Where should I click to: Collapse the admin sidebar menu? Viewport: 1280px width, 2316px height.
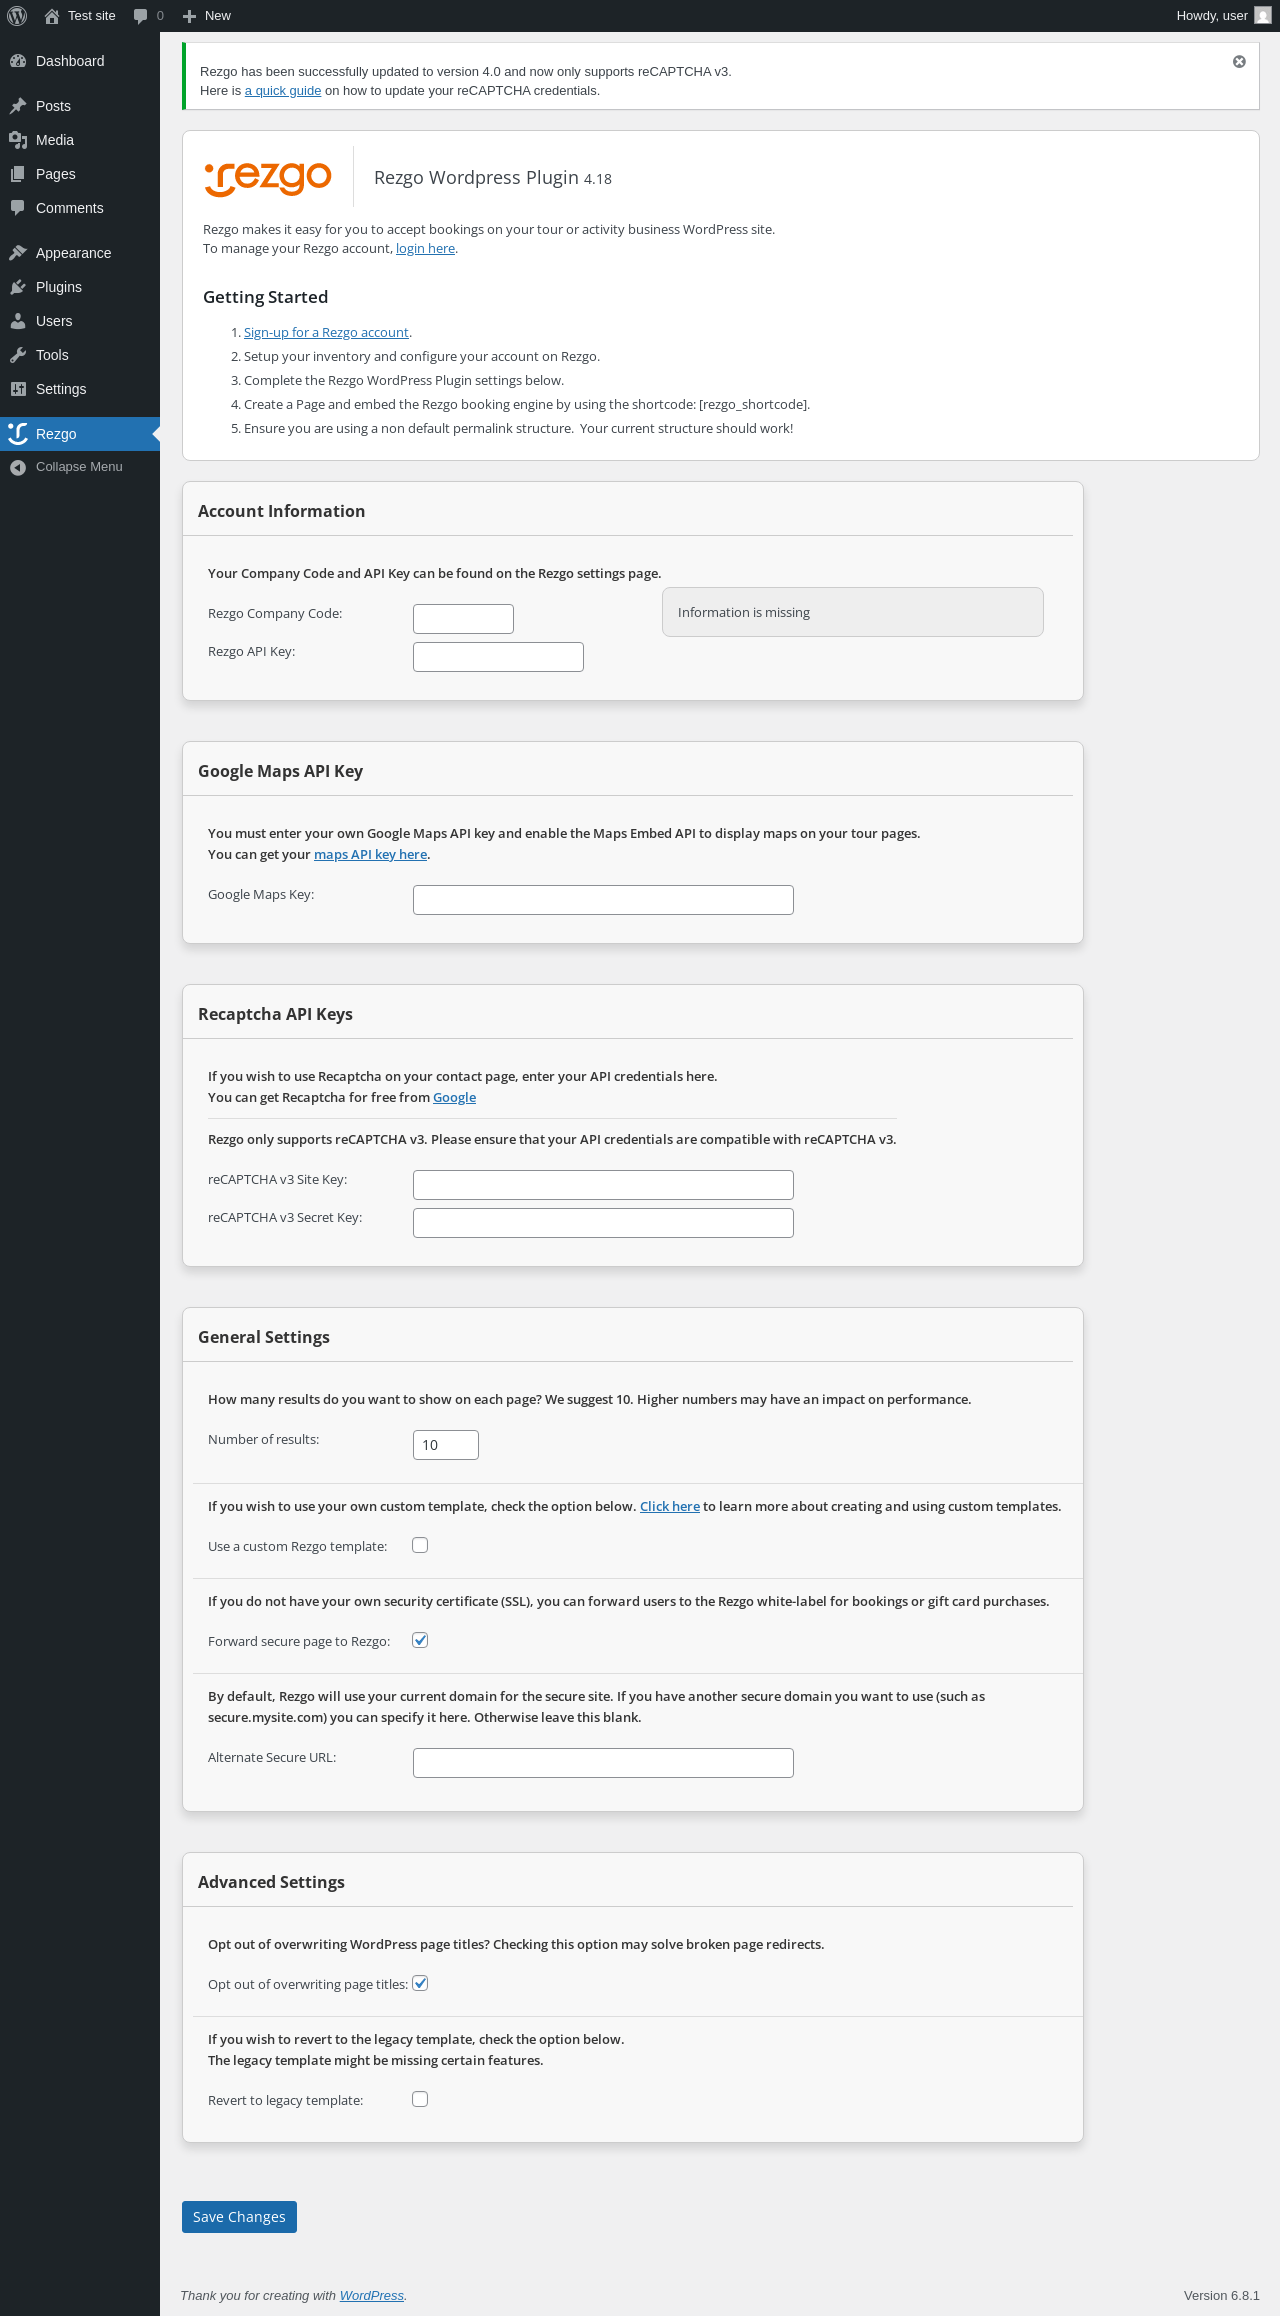[80, 467]
